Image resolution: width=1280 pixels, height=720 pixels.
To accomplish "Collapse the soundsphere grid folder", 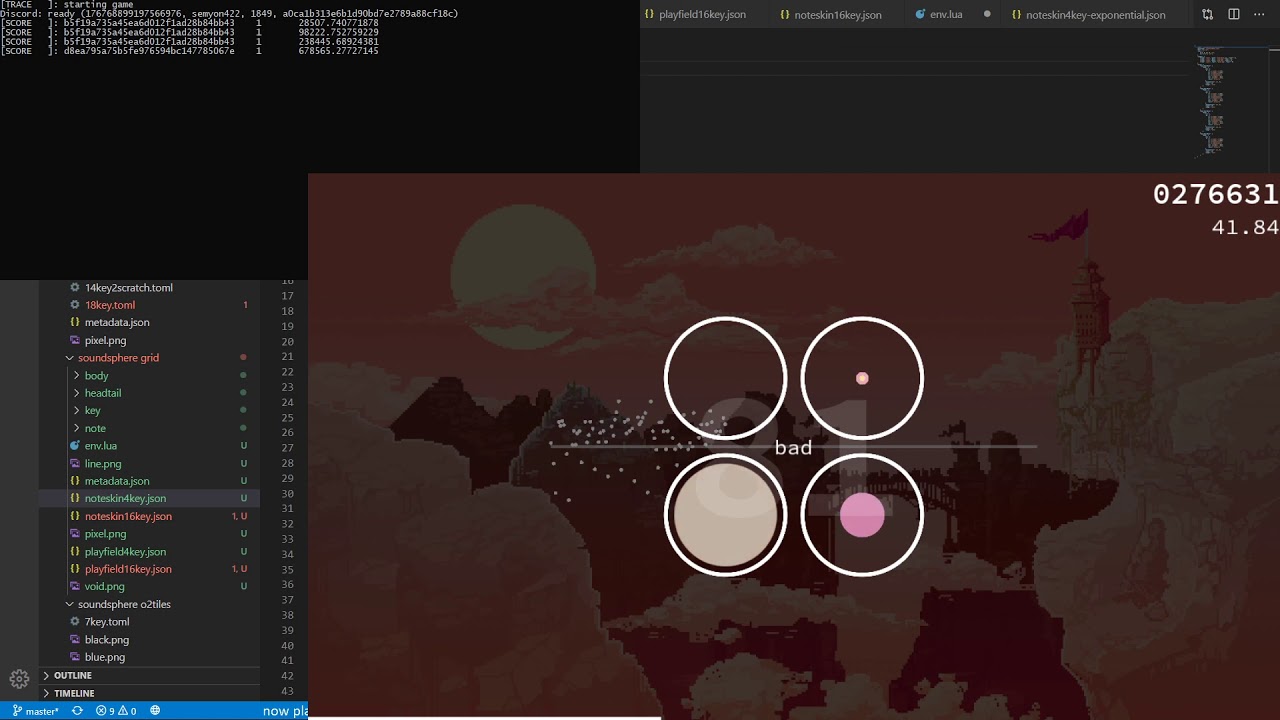I will point(69,358).
